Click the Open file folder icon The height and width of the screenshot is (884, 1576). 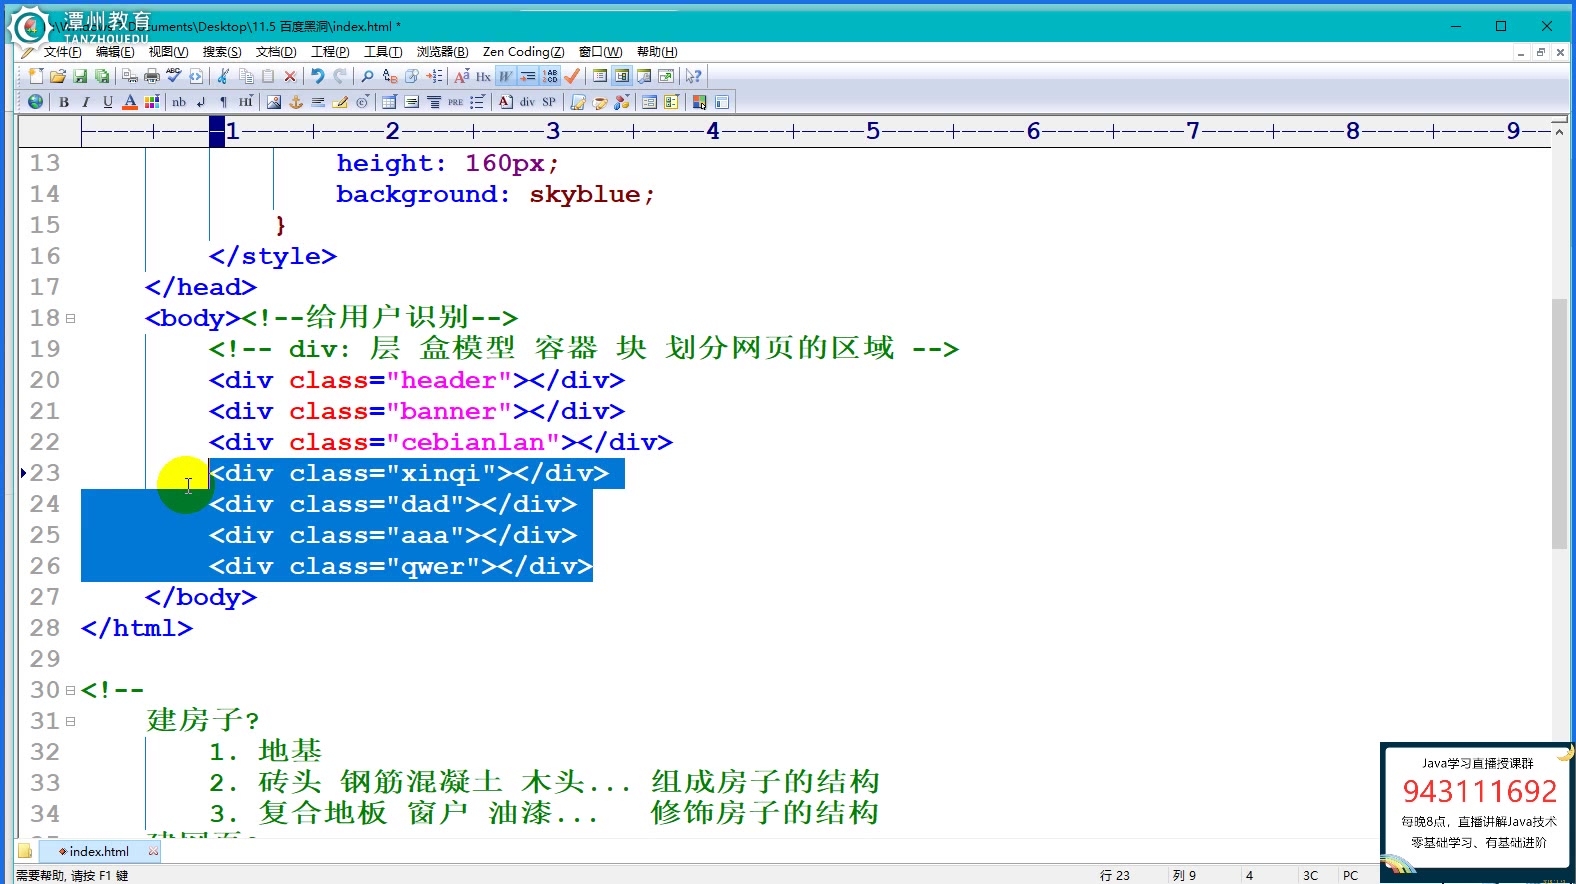(x=58, y=76)
